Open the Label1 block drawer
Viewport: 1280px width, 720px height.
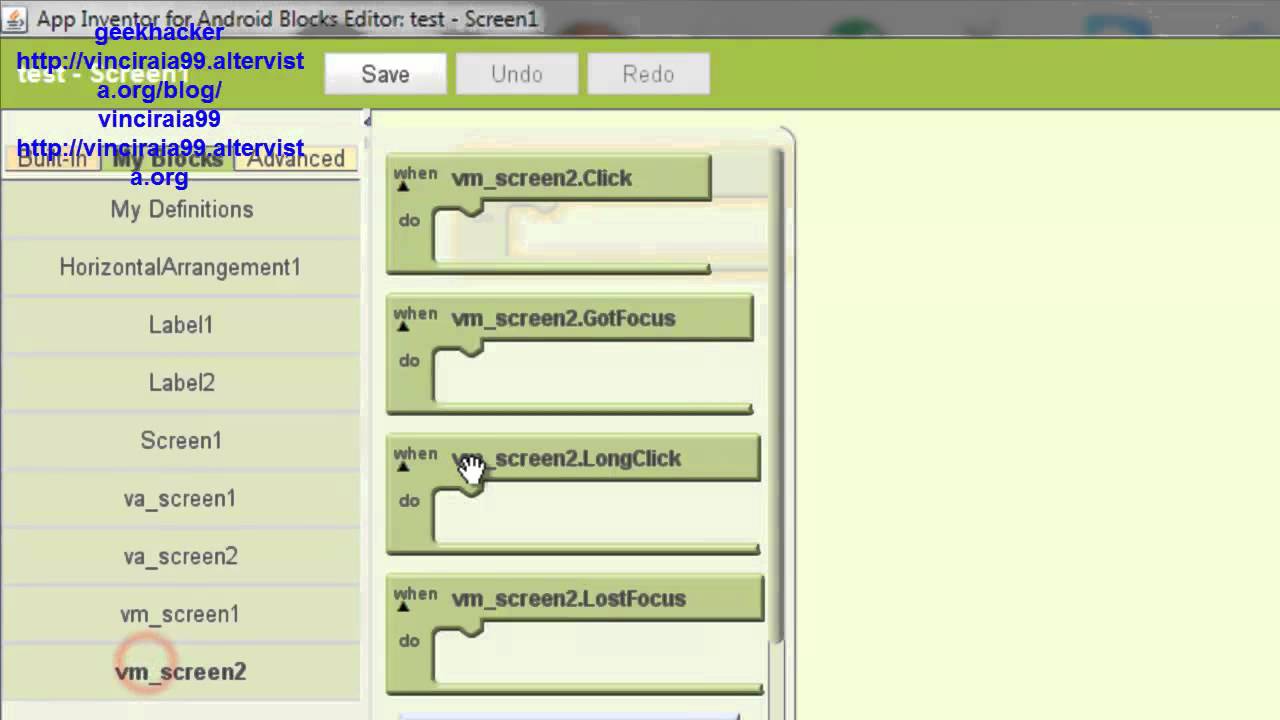click(181, 325)
